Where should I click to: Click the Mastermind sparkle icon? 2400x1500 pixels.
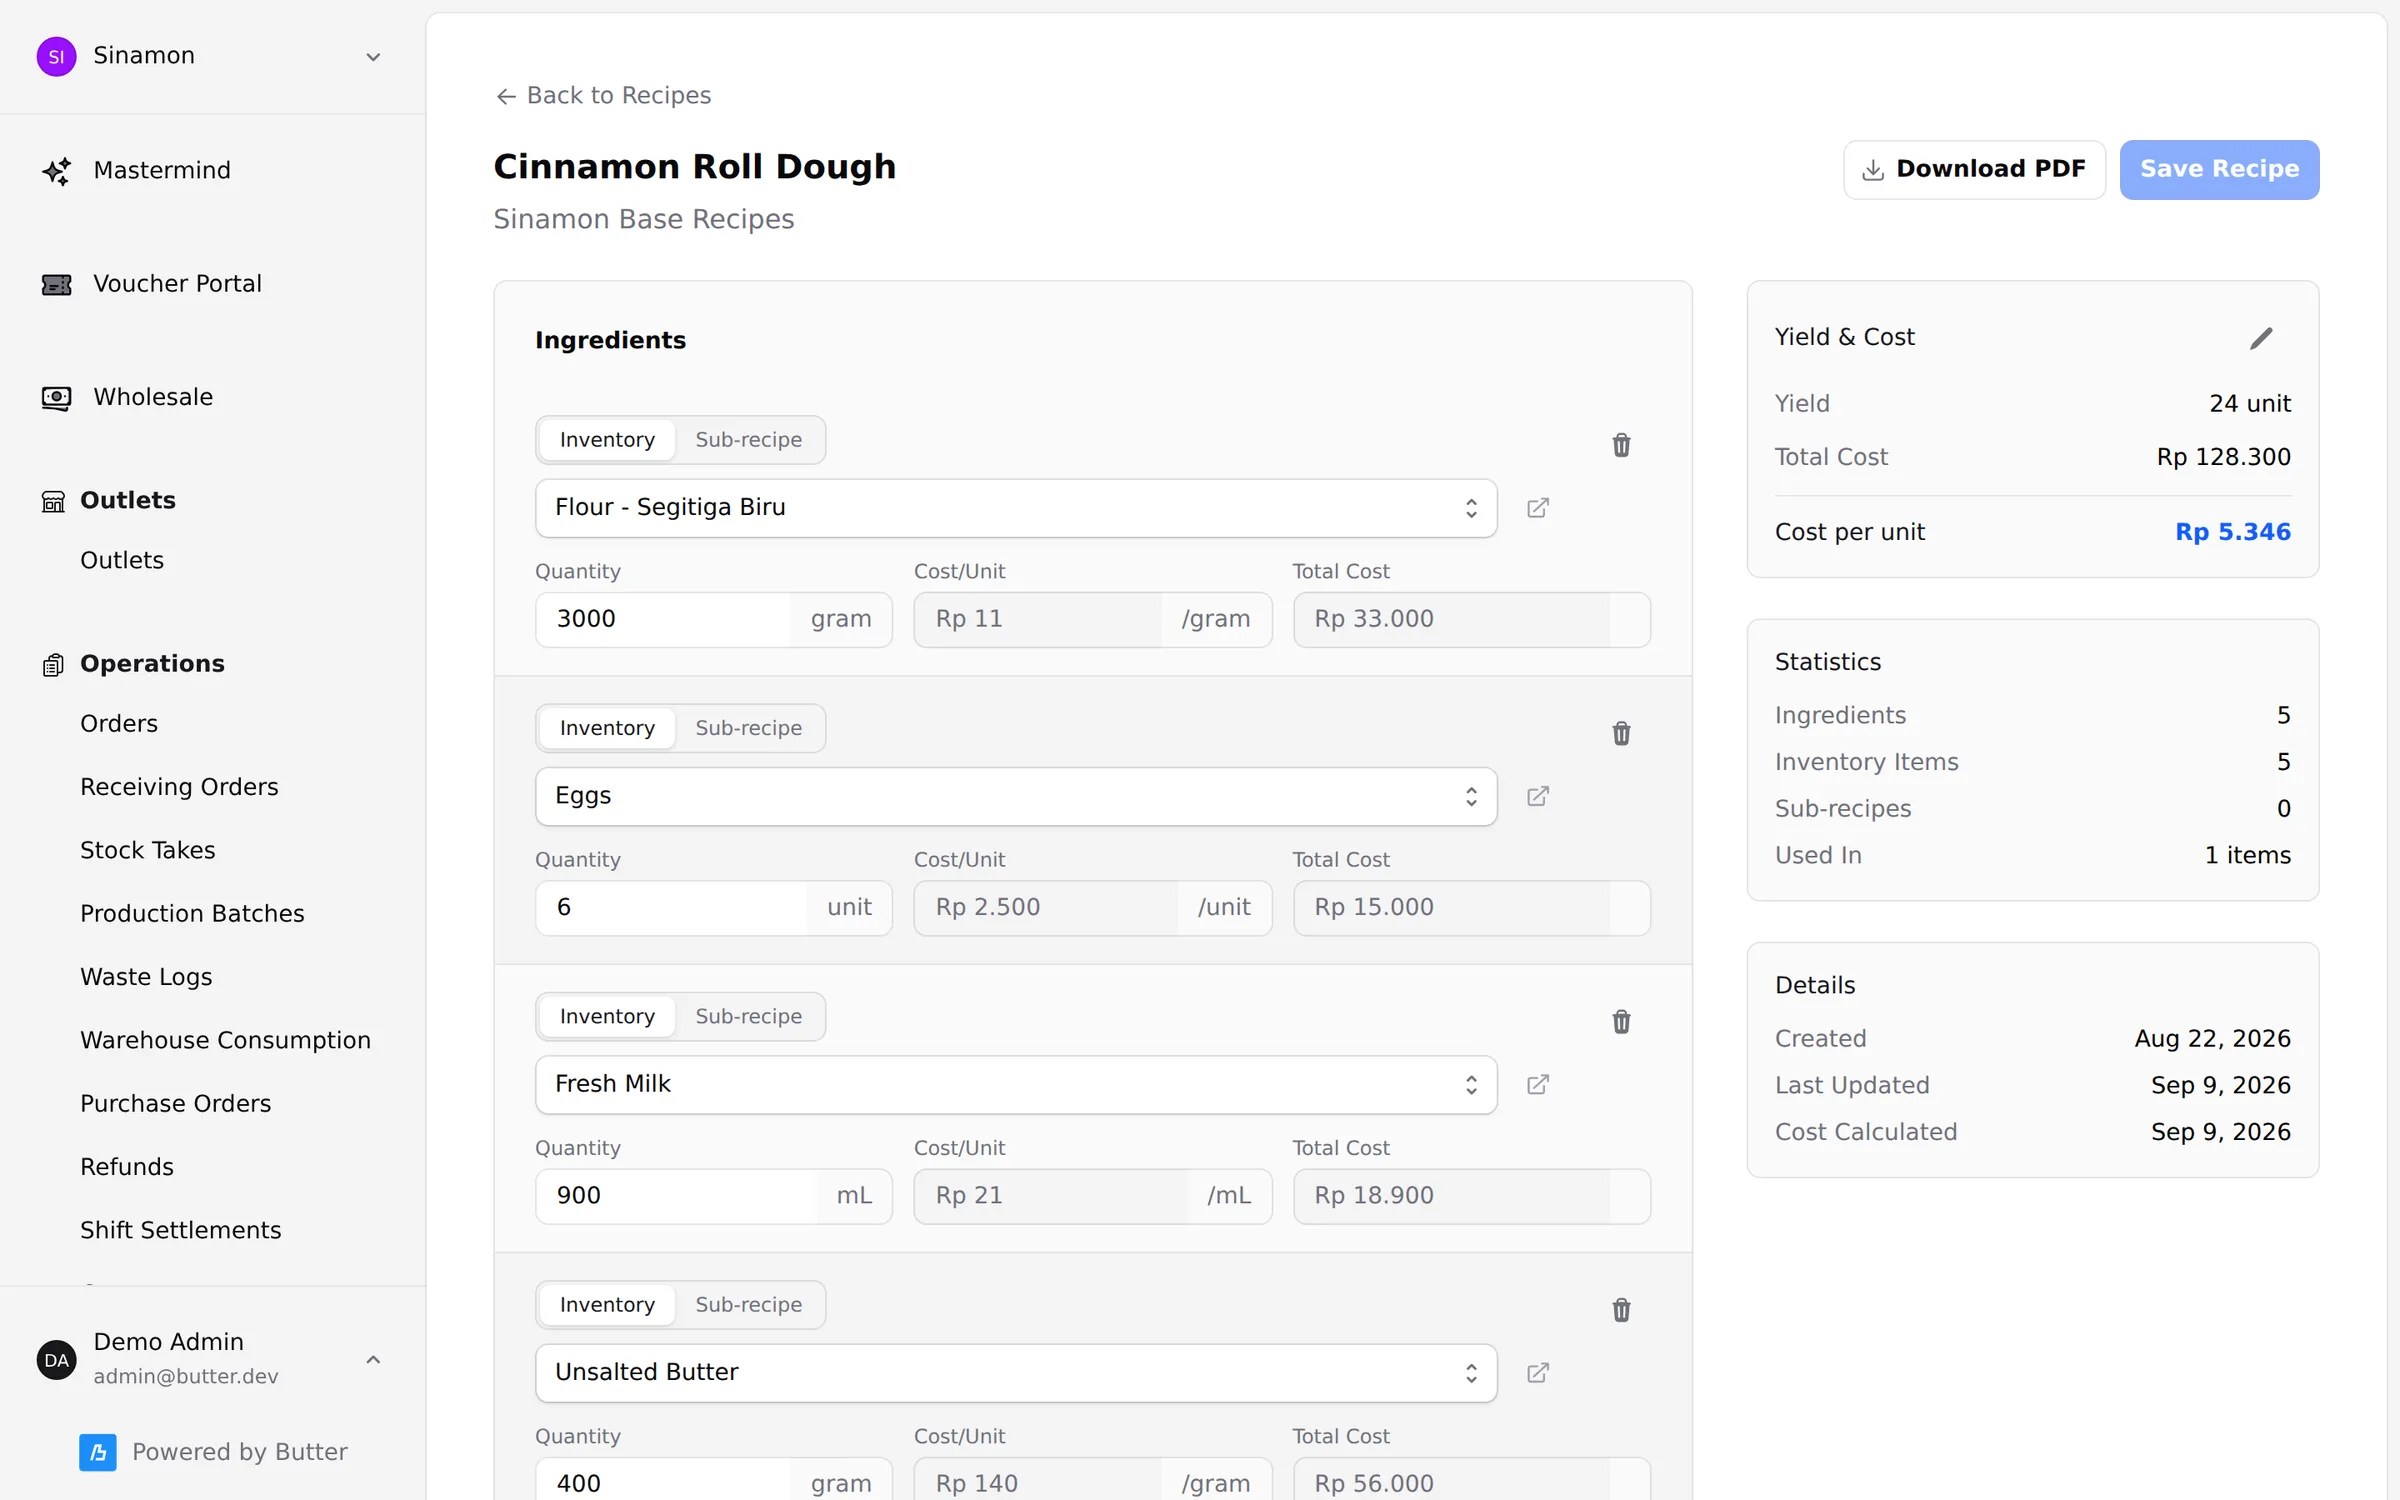coord(56,171)
